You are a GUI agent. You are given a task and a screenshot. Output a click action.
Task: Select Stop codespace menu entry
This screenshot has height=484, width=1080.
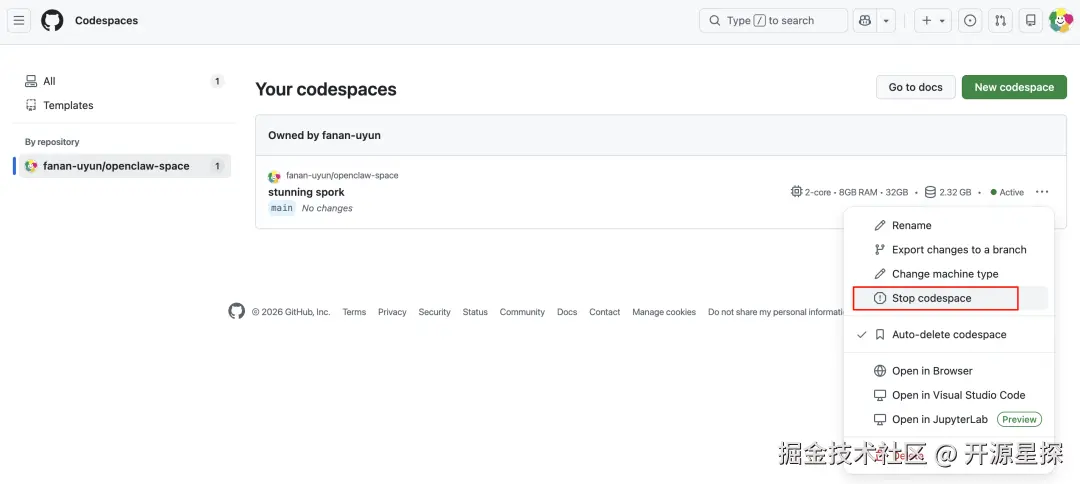point(931,298)
